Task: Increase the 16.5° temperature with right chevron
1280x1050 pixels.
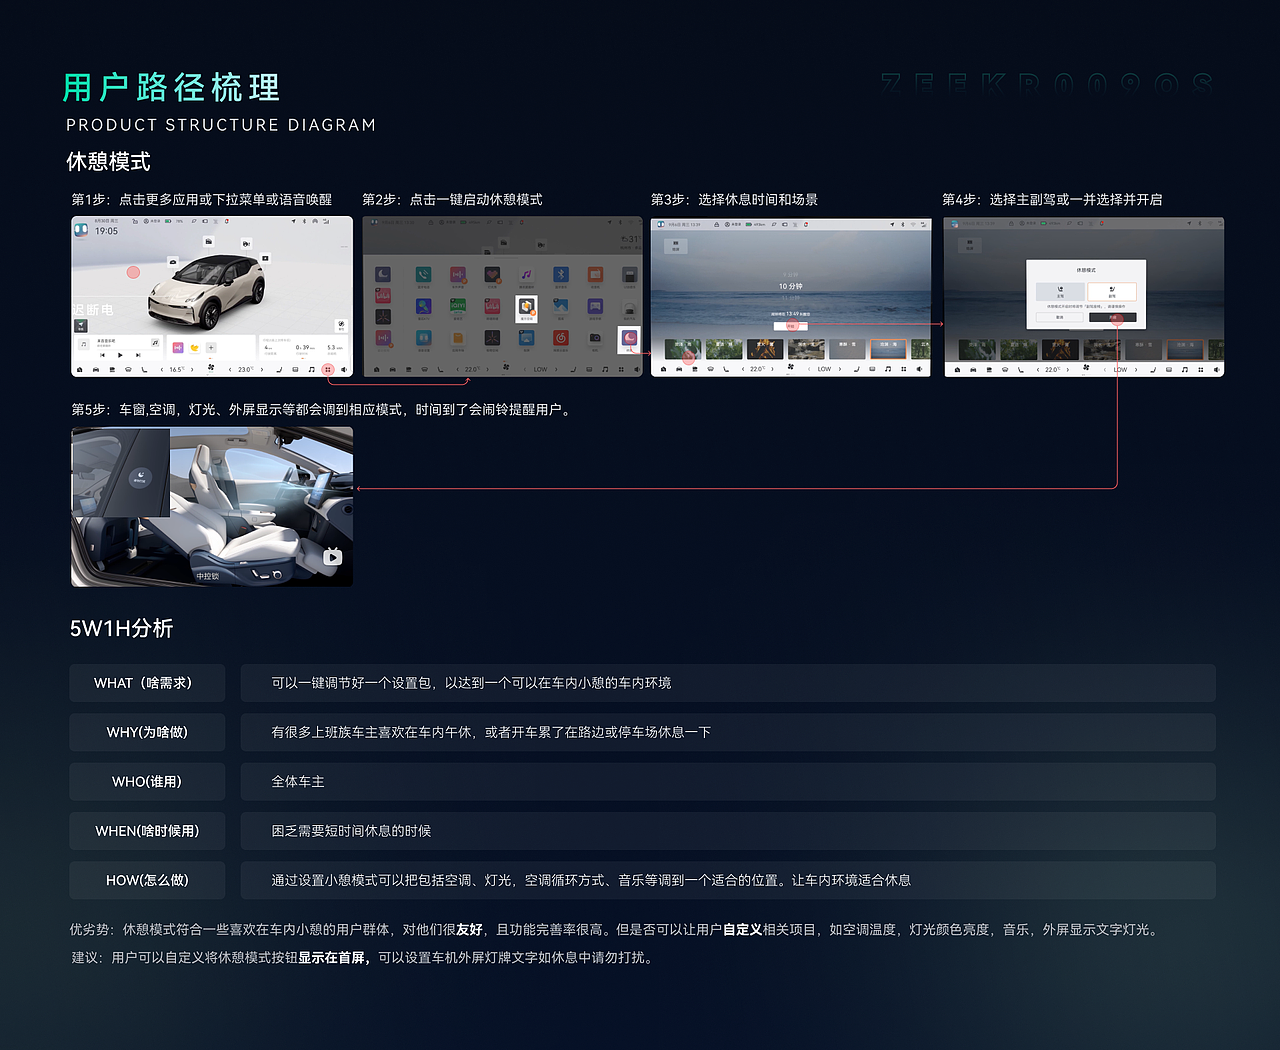Action: click(192, 369)
